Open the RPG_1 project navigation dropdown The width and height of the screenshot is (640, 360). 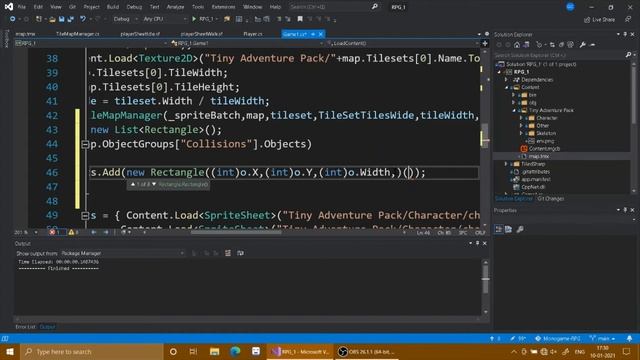click(x=91, y=43)
